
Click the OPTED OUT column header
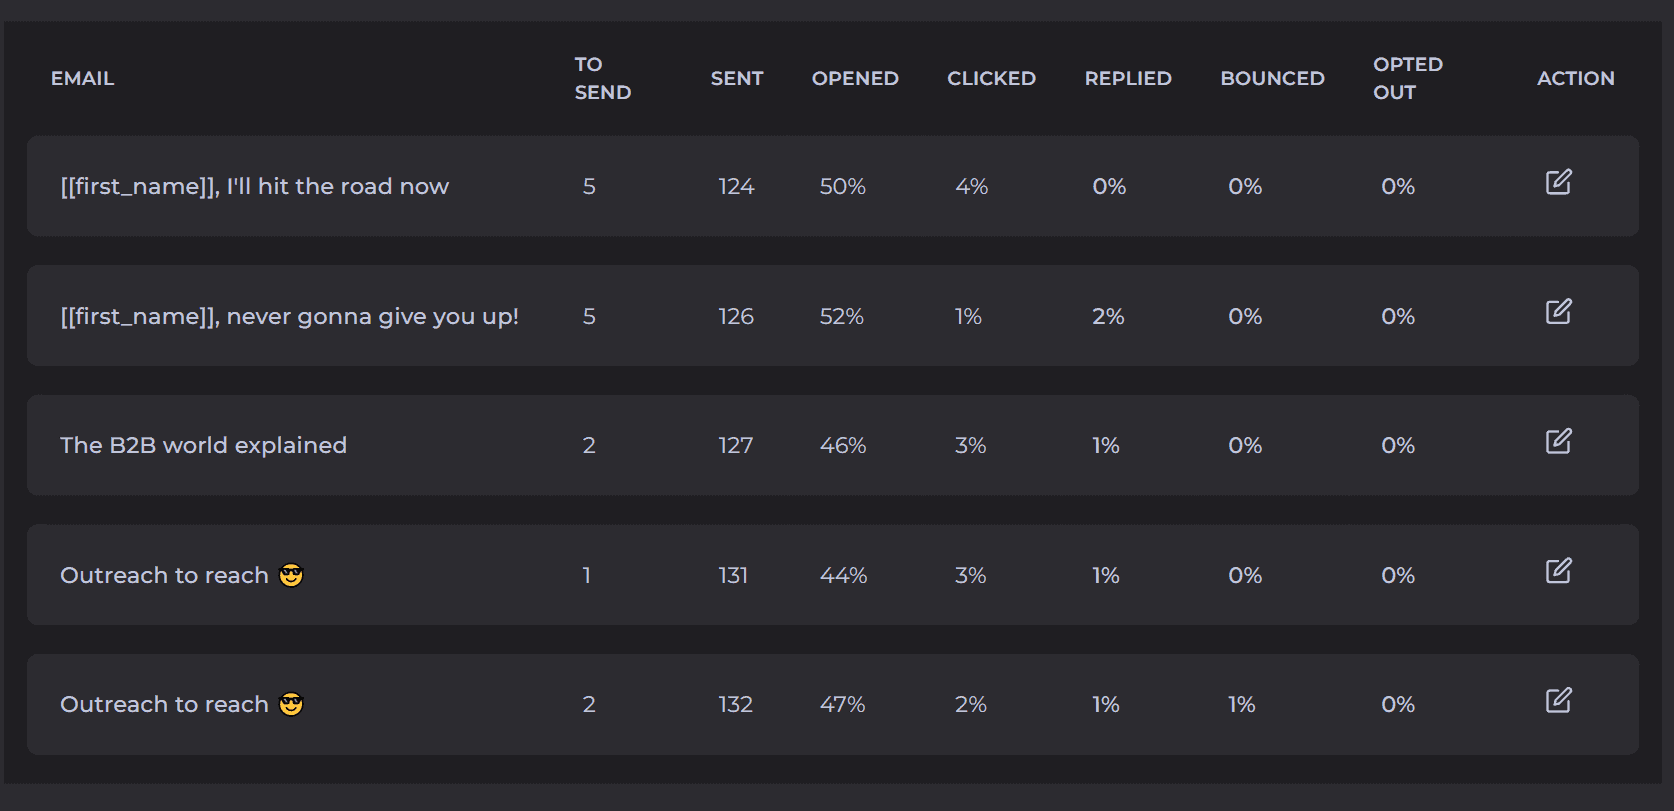[1407, 78]
